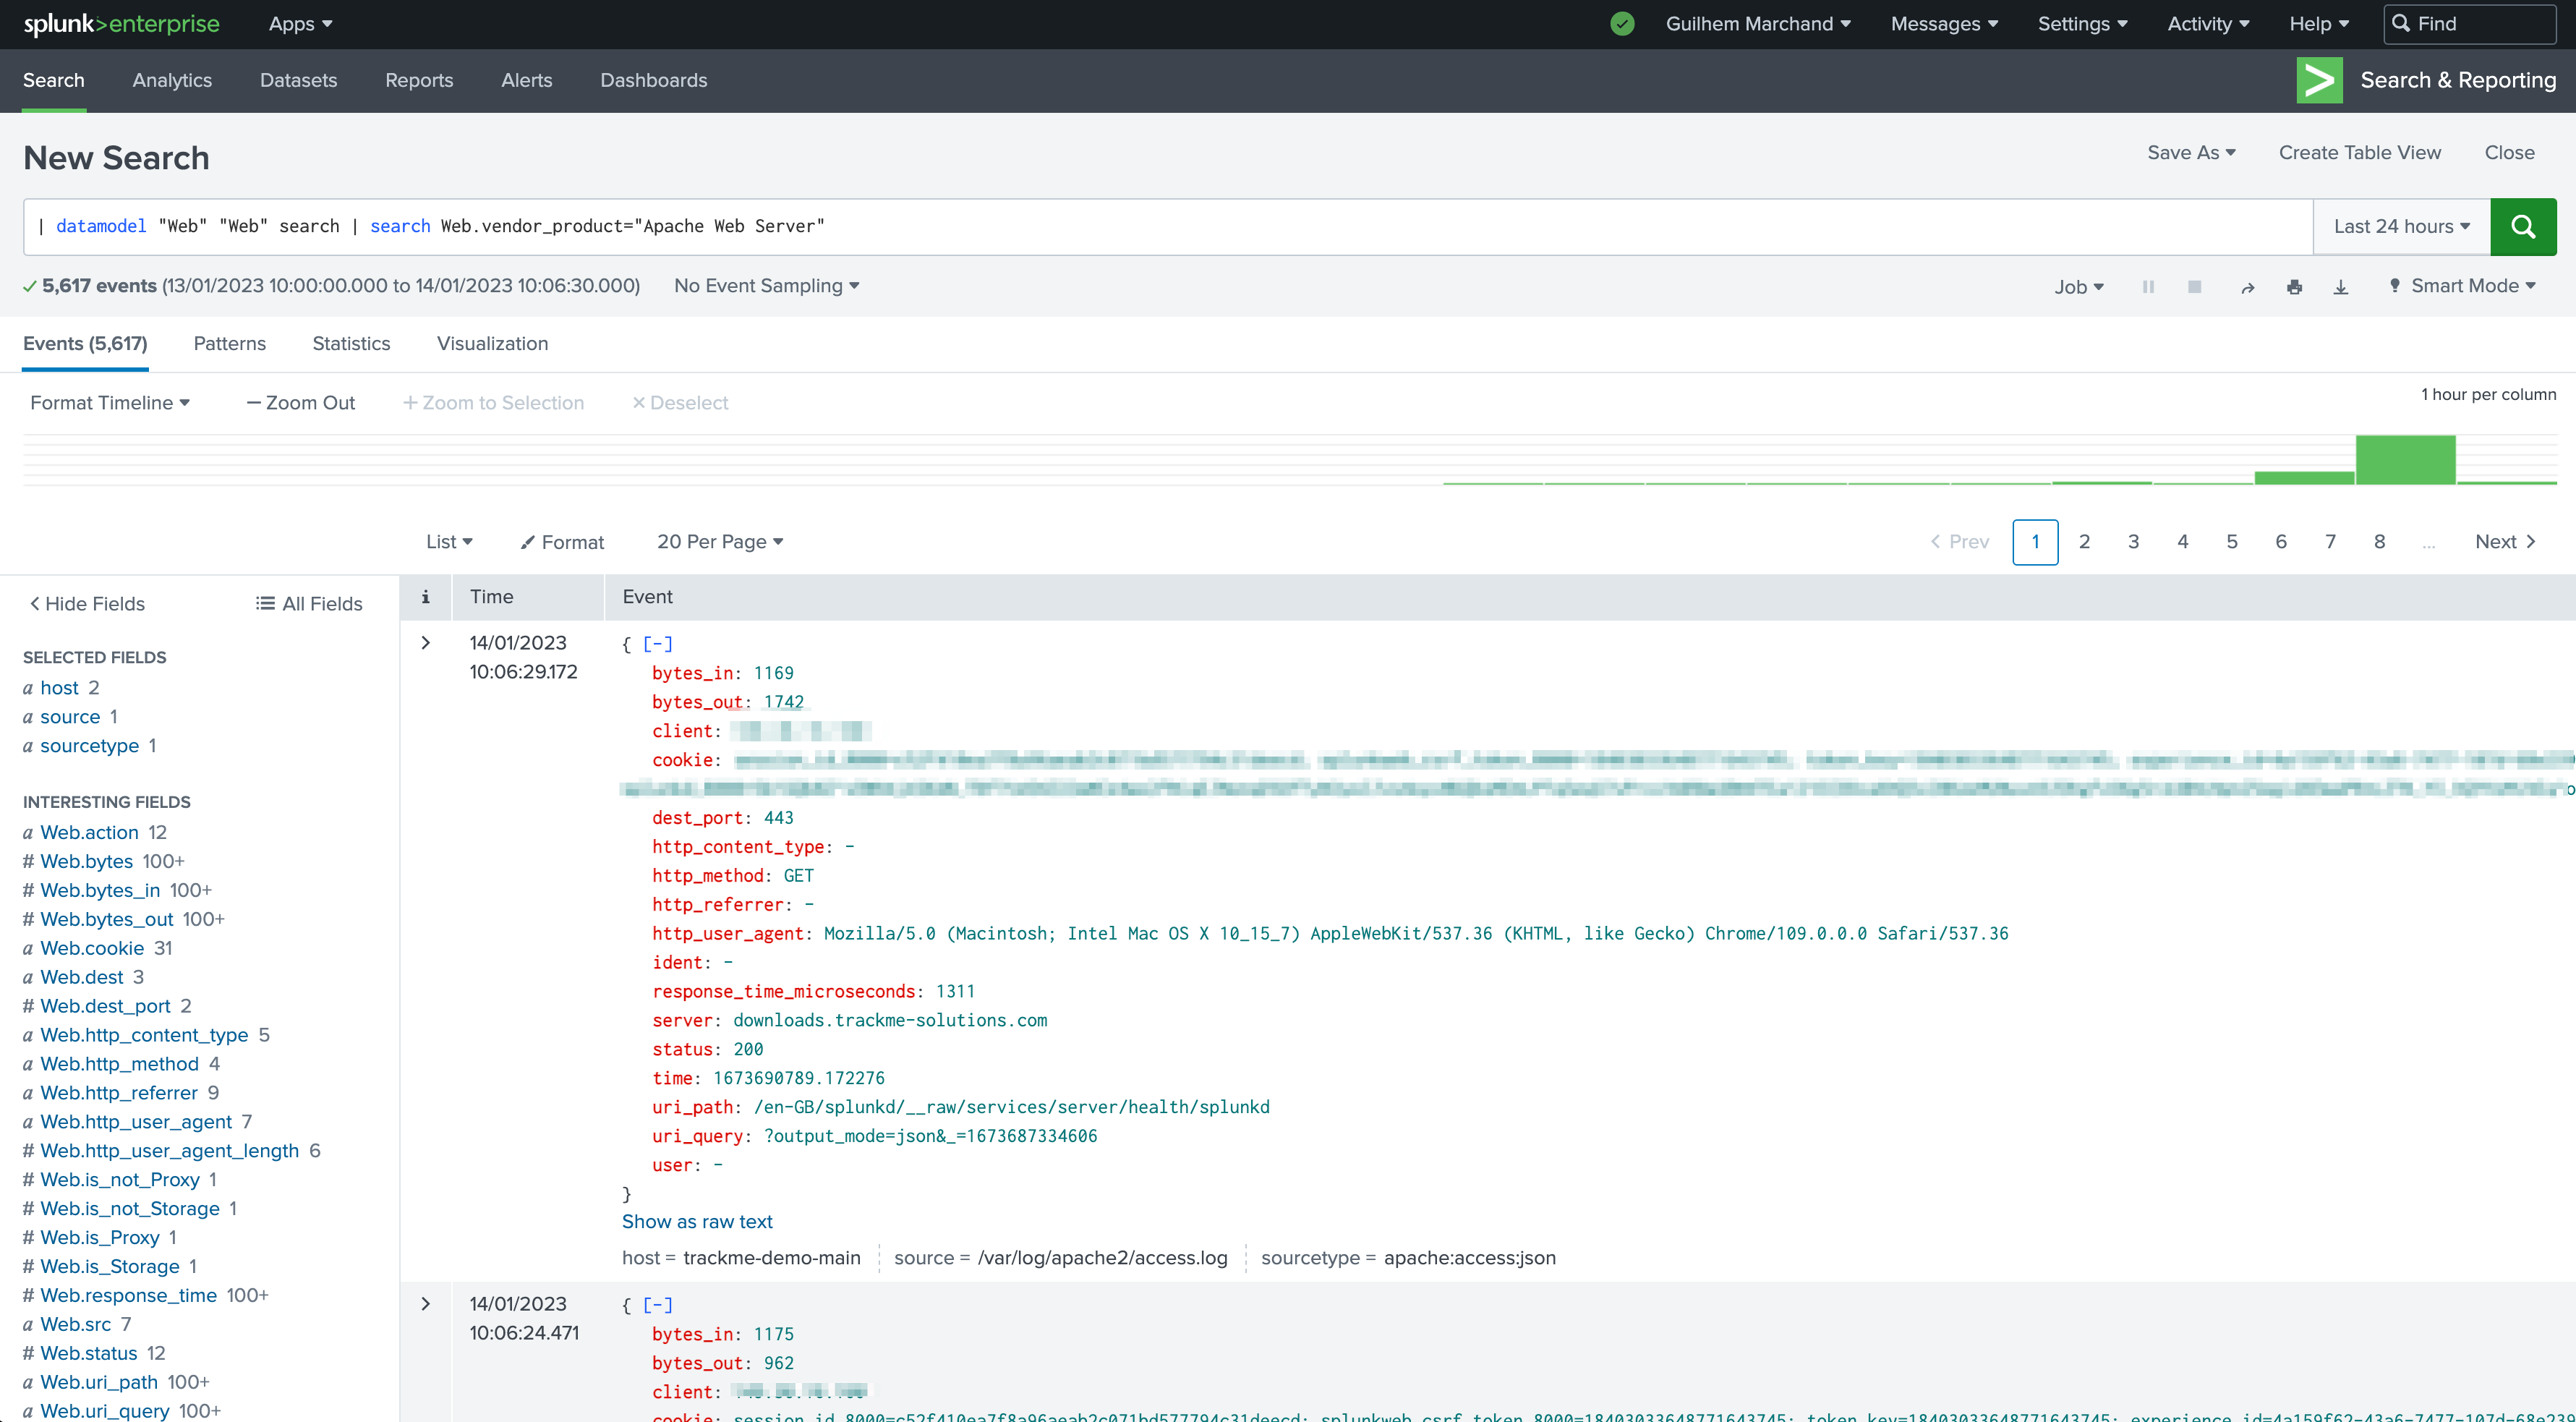The width and height of the screenshot is (2576, 1422).
Task: Click Show as raw text link
Action: (697, 1222)
